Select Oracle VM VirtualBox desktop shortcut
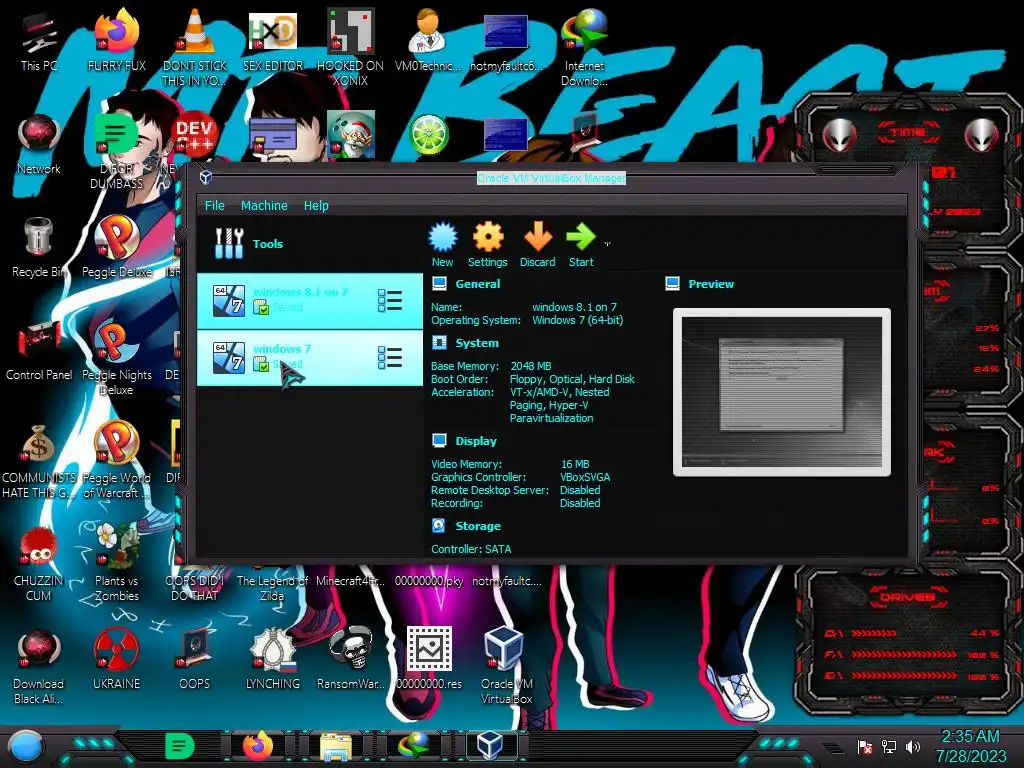 506,666
